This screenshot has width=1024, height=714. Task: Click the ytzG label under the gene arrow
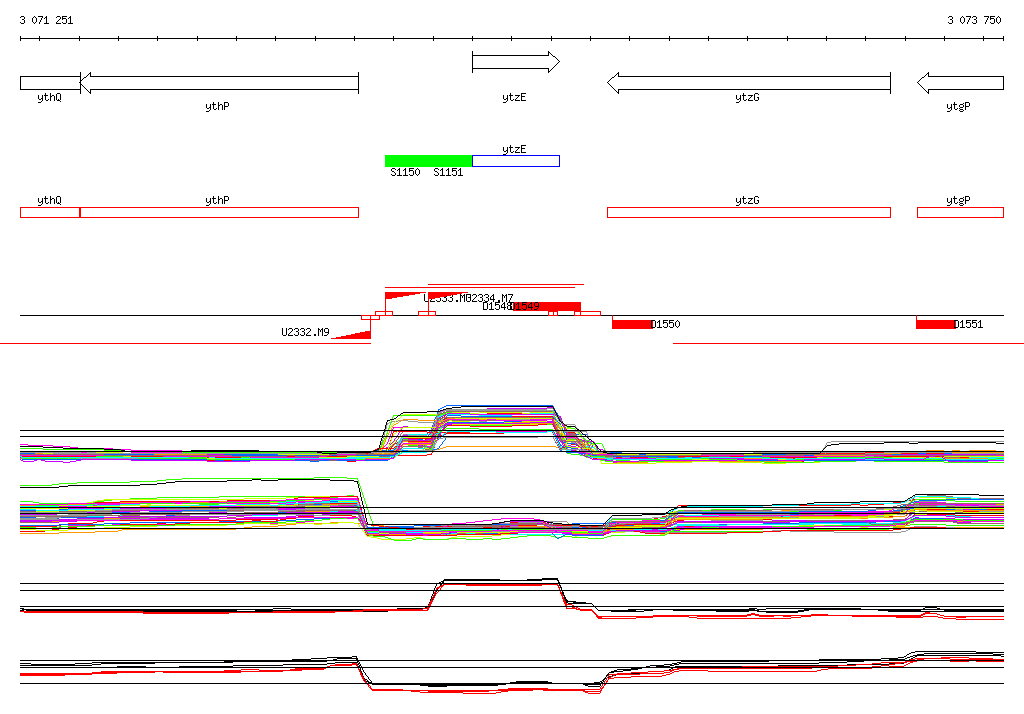[x=747, y=97]
